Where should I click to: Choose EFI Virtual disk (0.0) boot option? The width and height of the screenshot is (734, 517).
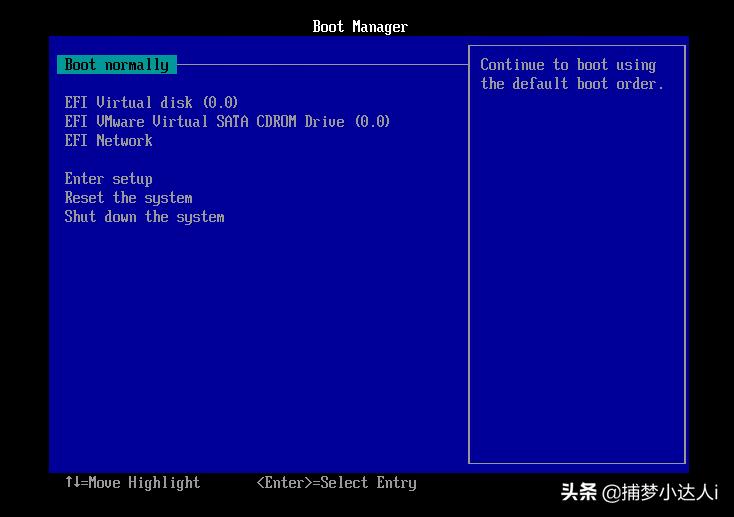151,103
